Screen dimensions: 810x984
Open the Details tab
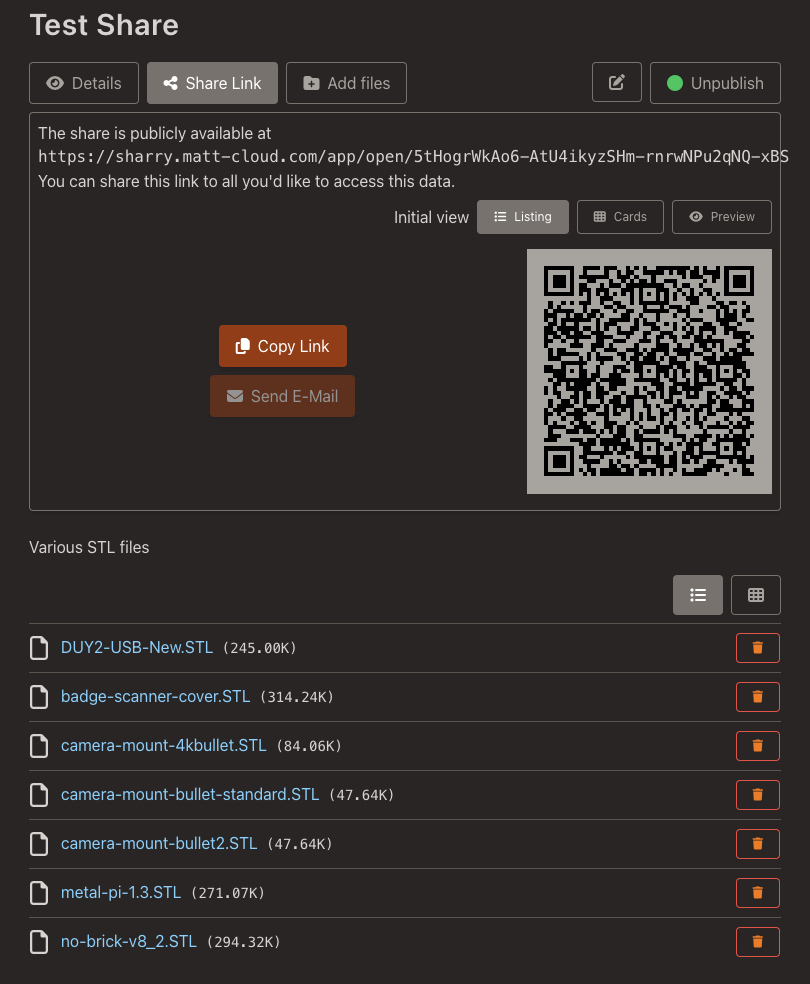point(84,83)
